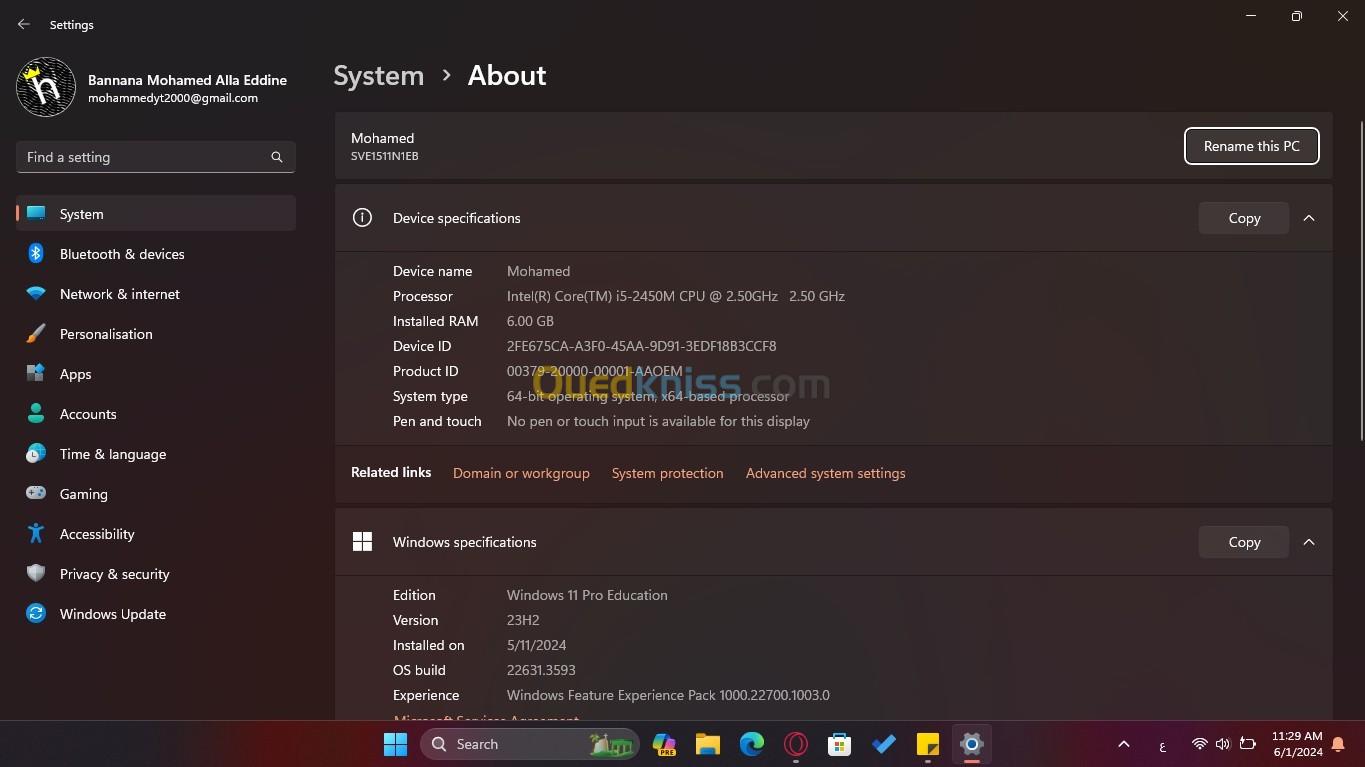Screen dimensions: 1365x767
Task: Select the Installed RAM value 6.00 GB
Action: pyautogui.click(x=530, y=321)
